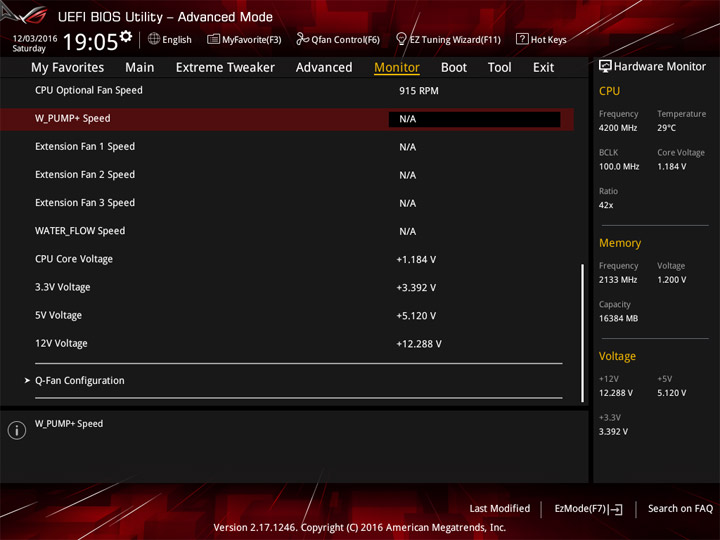Viewport: 720px width, 540px height.
Task: Open the Extreme Tweaker tab
Action: (225, 68)
